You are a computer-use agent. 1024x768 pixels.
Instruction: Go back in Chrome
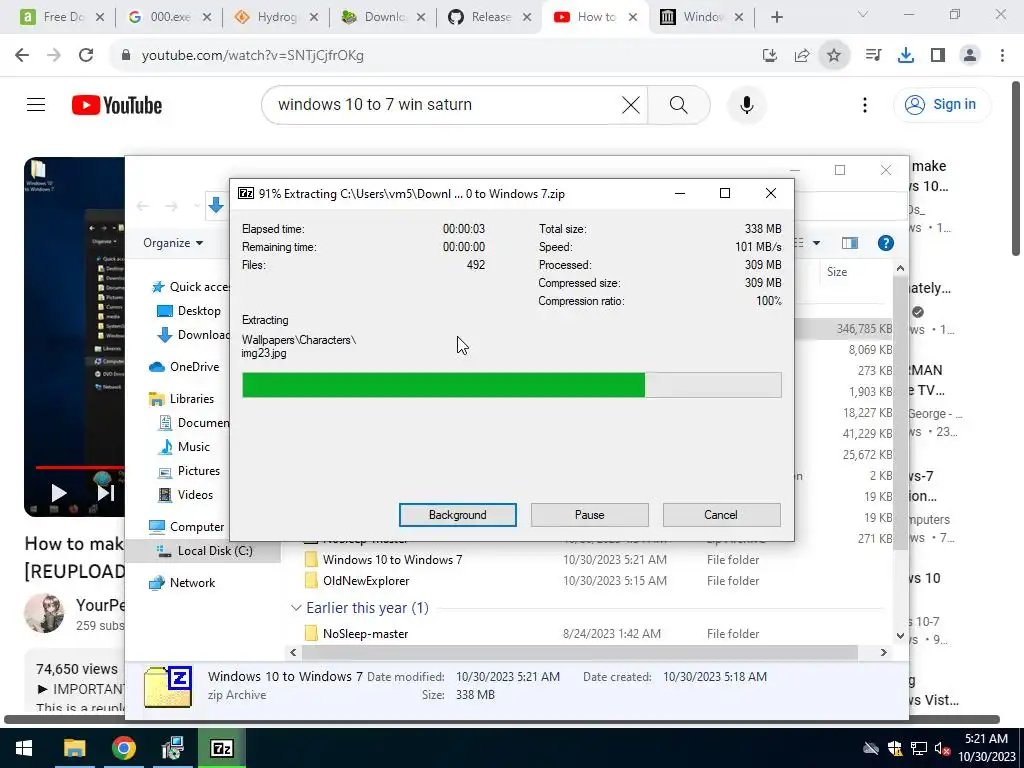tap(22, 56)
